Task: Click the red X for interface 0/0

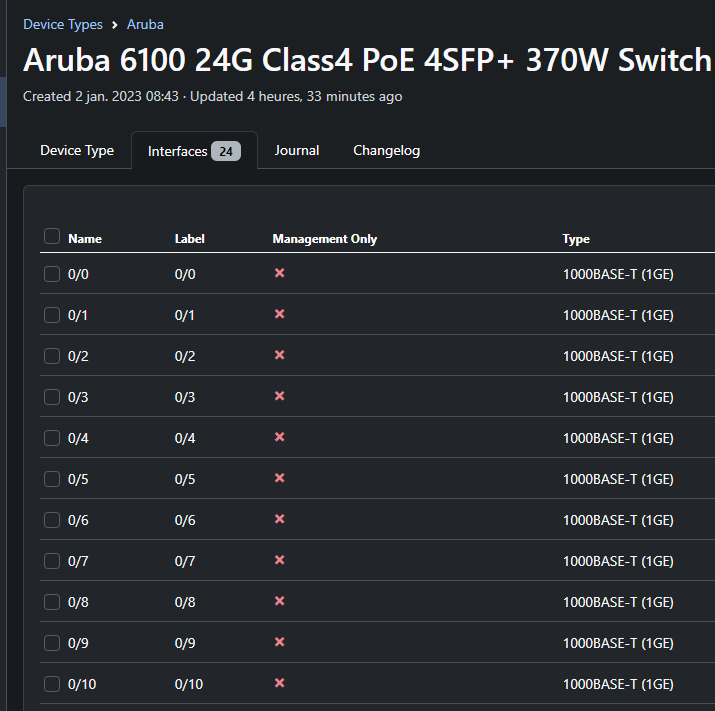Action: pyautogui.click(x=280, y=273)
